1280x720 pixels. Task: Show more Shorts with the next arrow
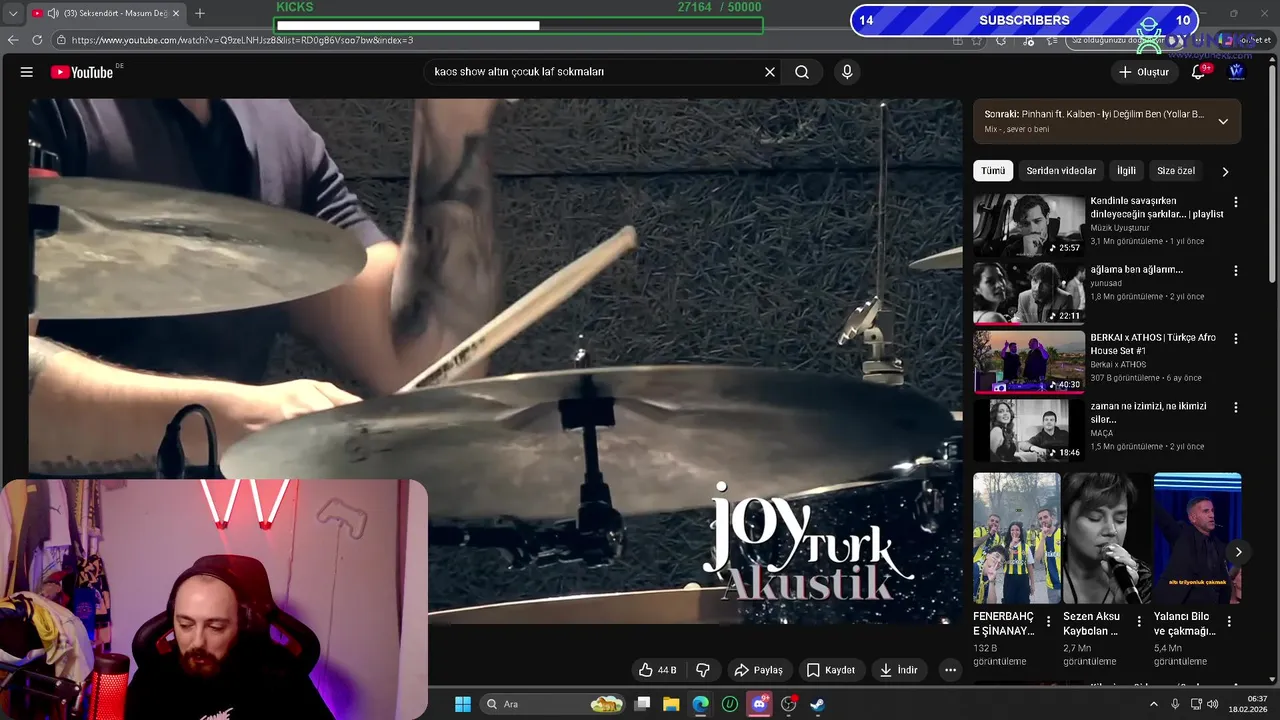click(1238, 552)
